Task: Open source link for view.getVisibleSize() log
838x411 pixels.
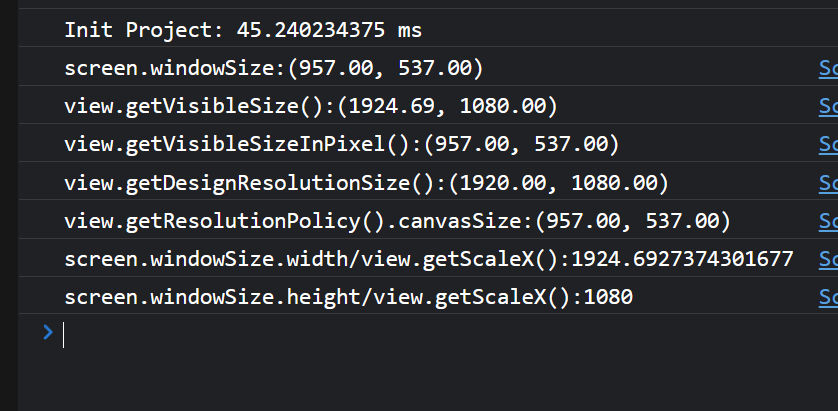Action: pyautogui.click(x=828, y=106)
